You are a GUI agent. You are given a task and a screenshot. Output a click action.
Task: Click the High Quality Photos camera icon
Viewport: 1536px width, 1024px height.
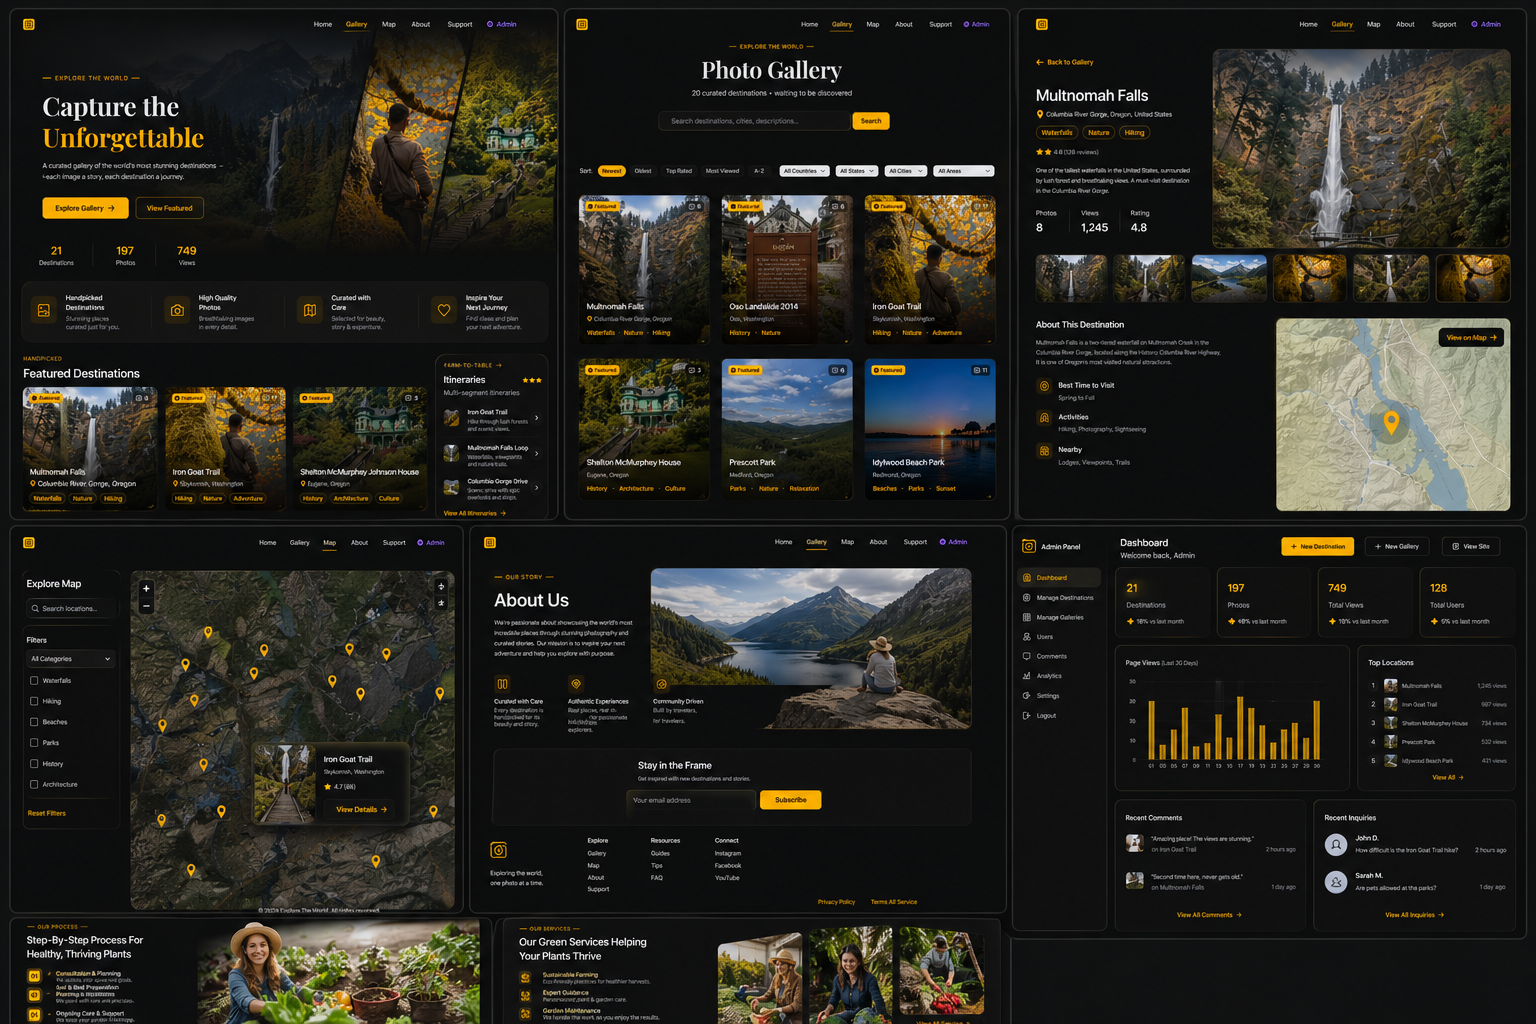pyautogui.click(x=177, y=311)
